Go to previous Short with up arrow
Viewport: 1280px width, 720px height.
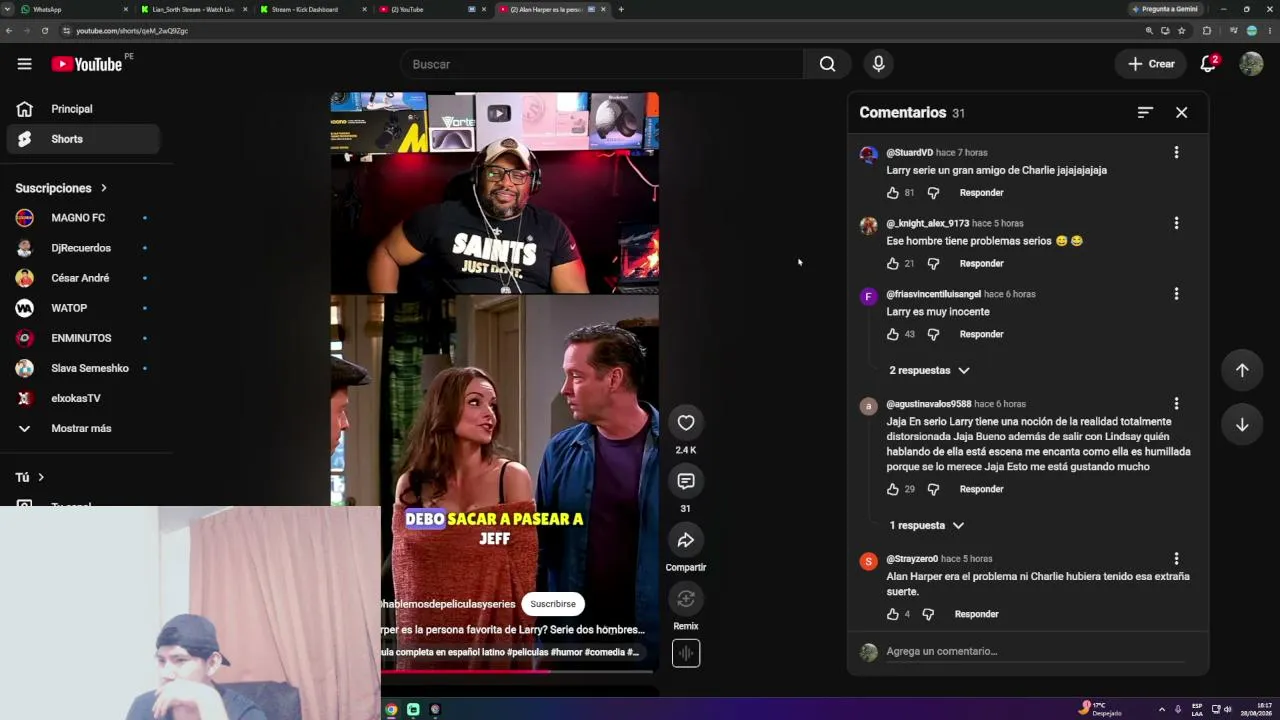click(1242, 370)
